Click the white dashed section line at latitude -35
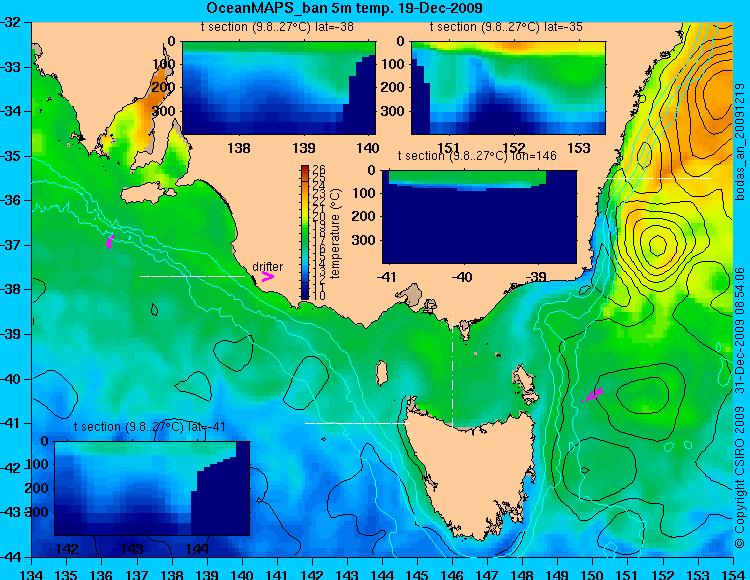 tap(659, 178)
